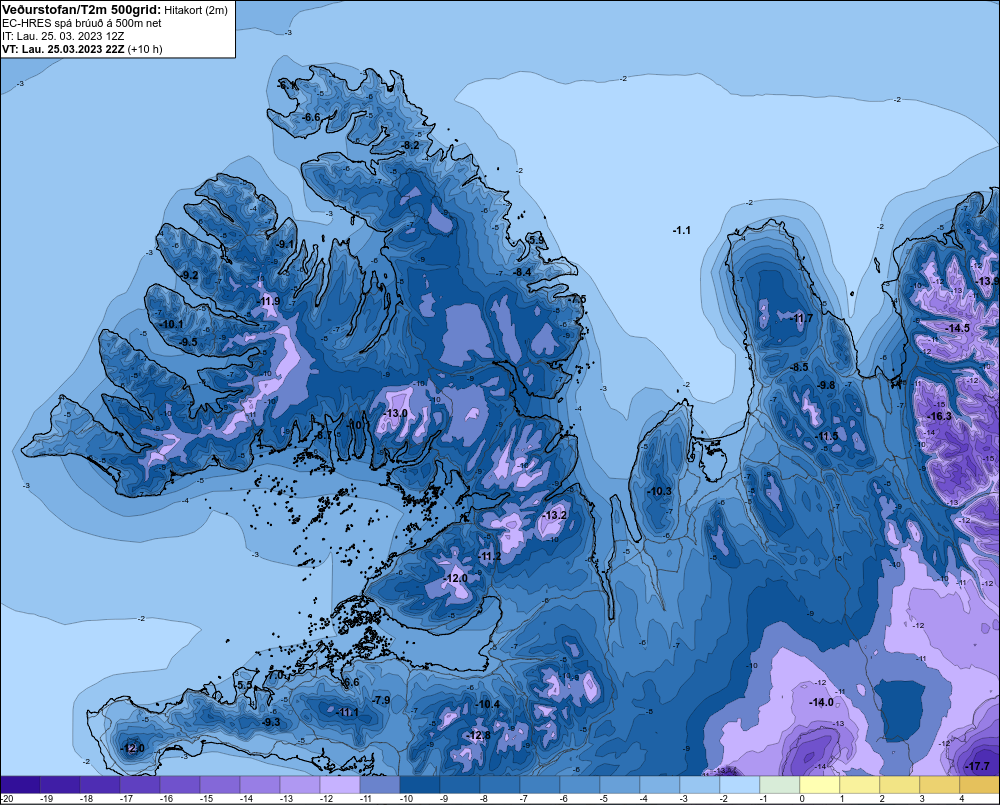Click the -17.7 temperature label
This screenshot has height=805, width=1000.
point(978,767)
